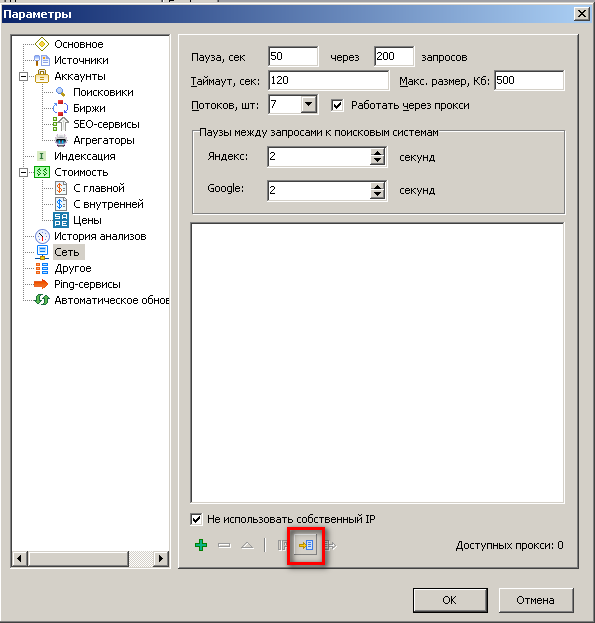Click the Индексация green I icon
Image resolution: width=595 pixels, height=623 pixels.
click(41, 156)
